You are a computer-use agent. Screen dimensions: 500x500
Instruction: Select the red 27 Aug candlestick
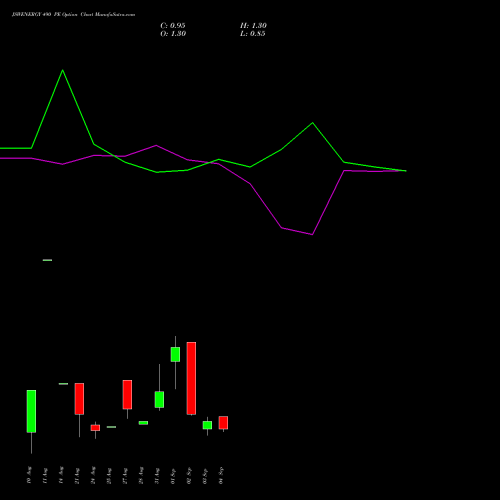point(127,395)
